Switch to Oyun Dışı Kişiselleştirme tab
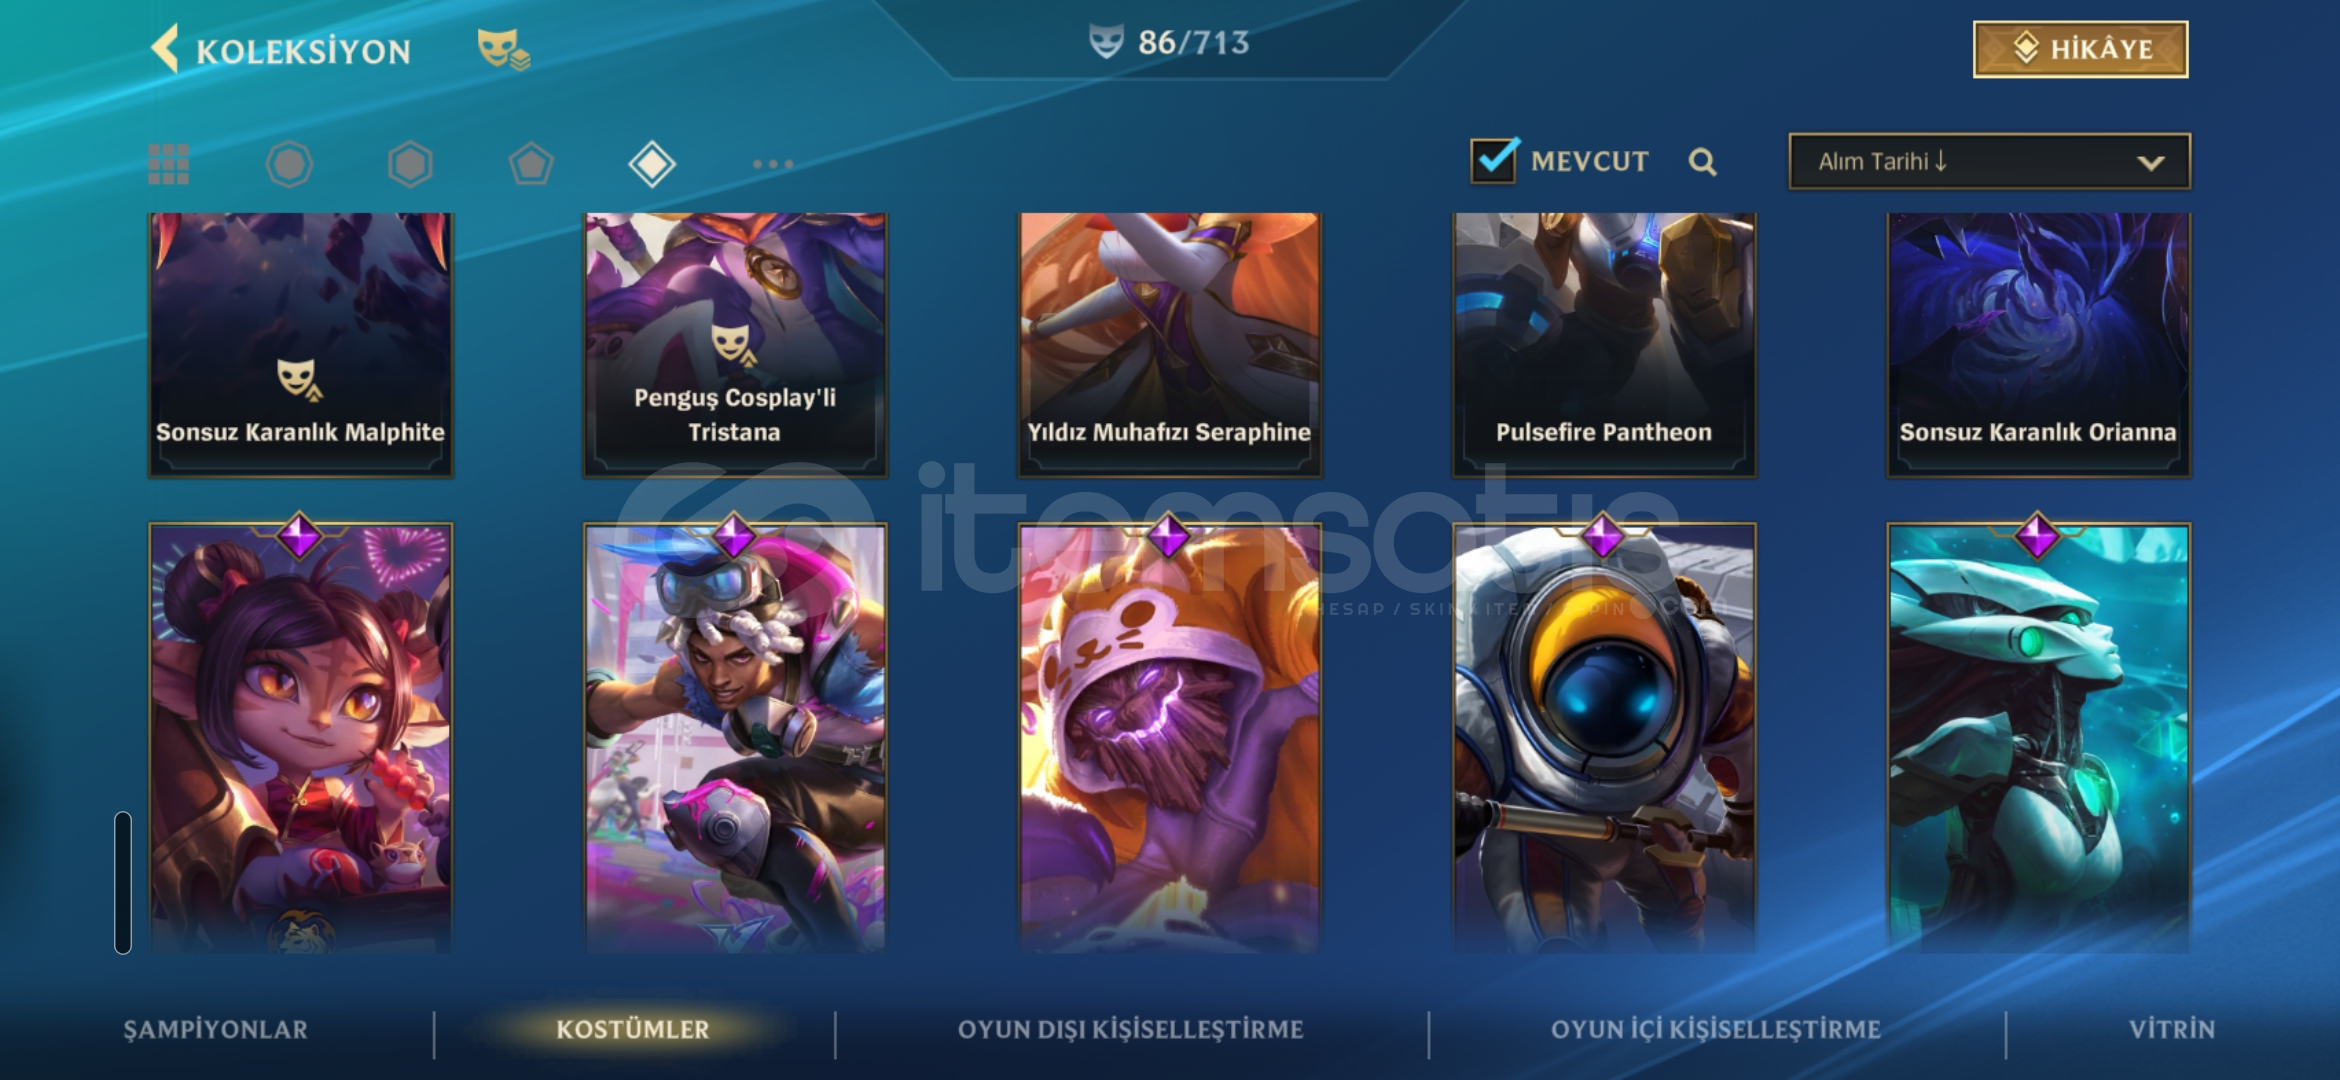This screenshot has width=2340, height=1080. (1130, 1029)
